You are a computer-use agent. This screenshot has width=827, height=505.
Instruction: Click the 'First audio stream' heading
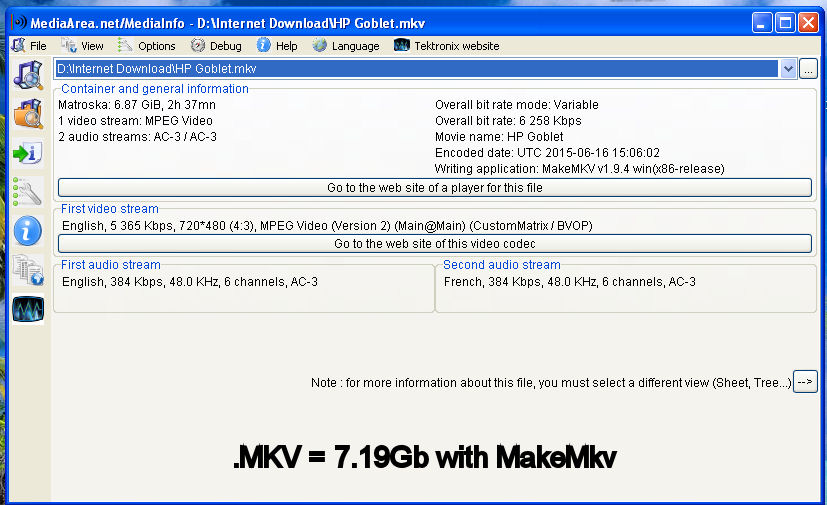click(111, 264)
